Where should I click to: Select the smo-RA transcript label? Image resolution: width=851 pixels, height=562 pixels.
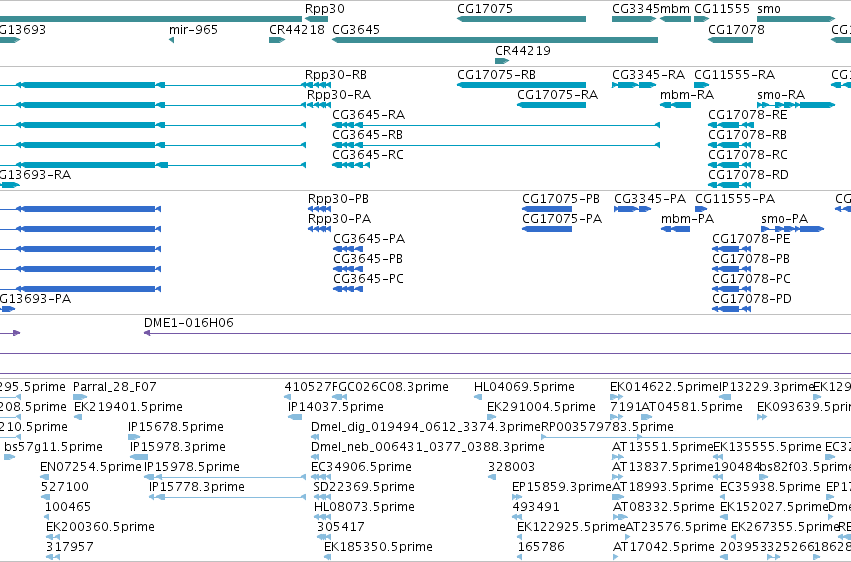click(781, 95)
